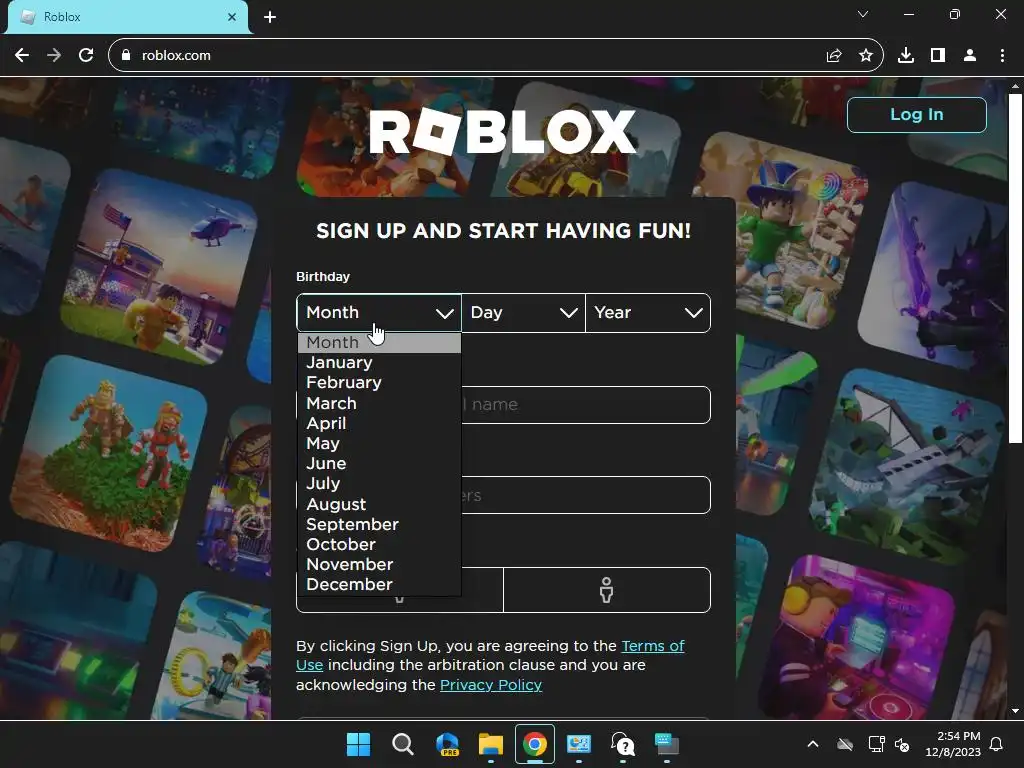Select the Month placeholder option
The width and height of the screenshot is (1024, 768).
[379, 343]
